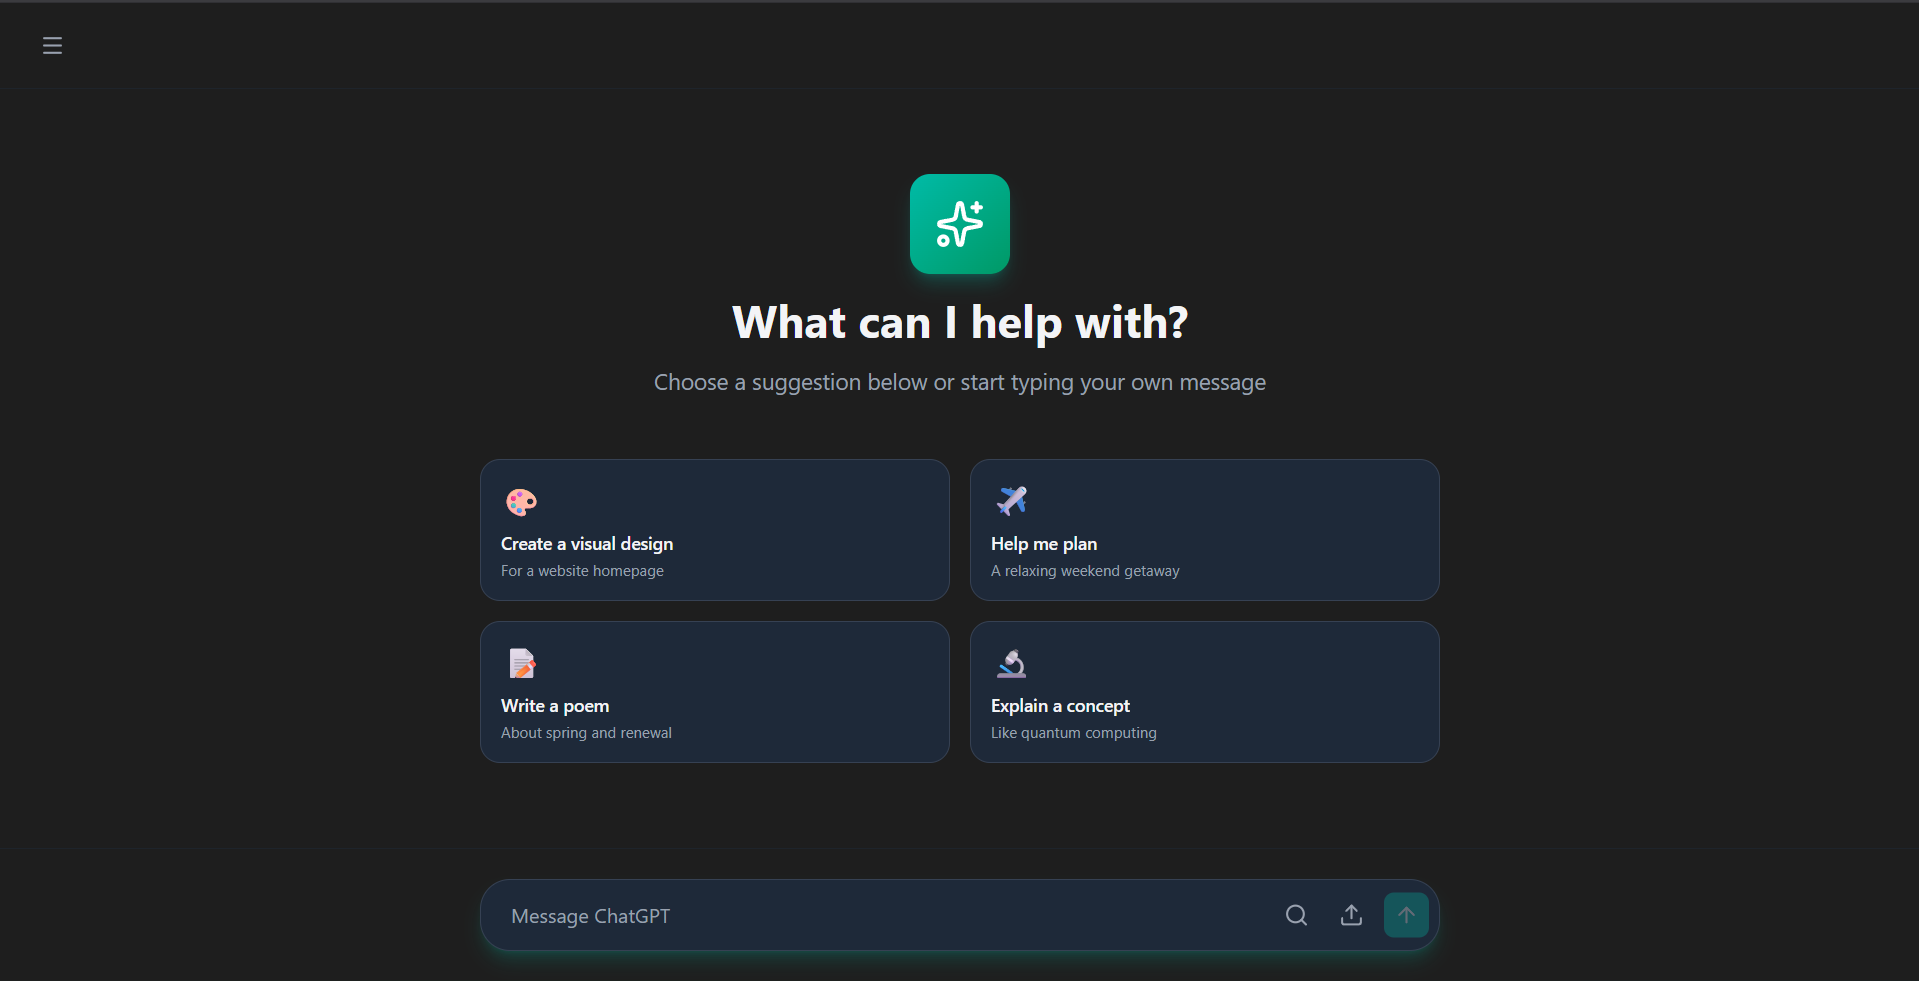Click the upload file icon
The width and height of the screenshot is (1919, 981).
[x=1351, y=915]
